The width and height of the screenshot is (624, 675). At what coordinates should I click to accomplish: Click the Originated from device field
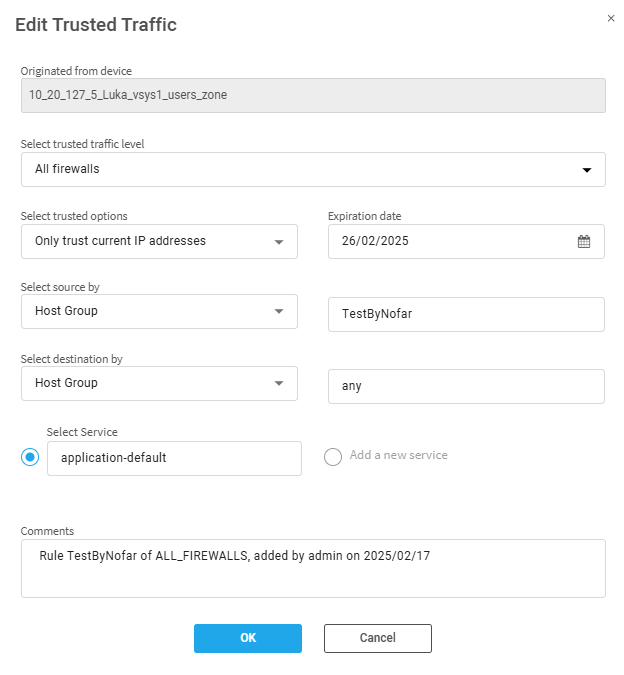(x=312, y=96)
